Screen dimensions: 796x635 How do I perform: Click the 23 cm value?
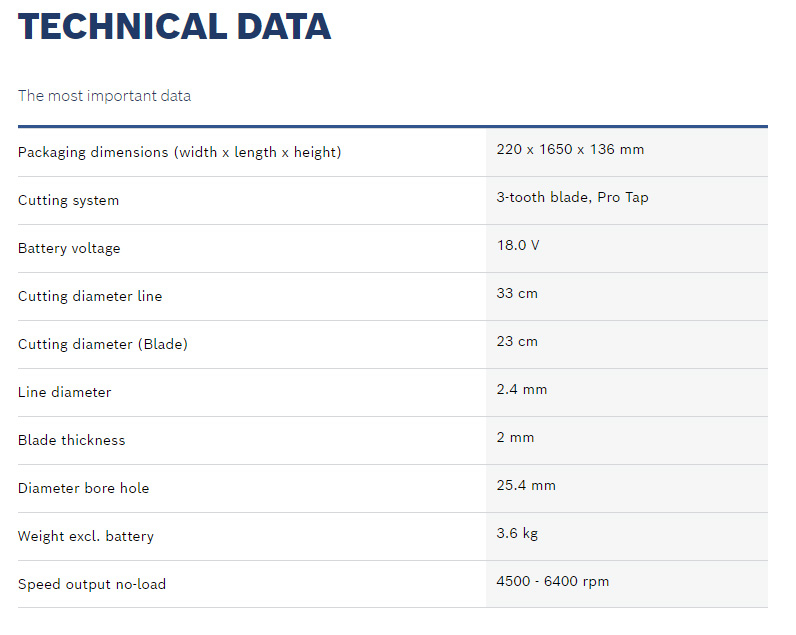(517, 341)
